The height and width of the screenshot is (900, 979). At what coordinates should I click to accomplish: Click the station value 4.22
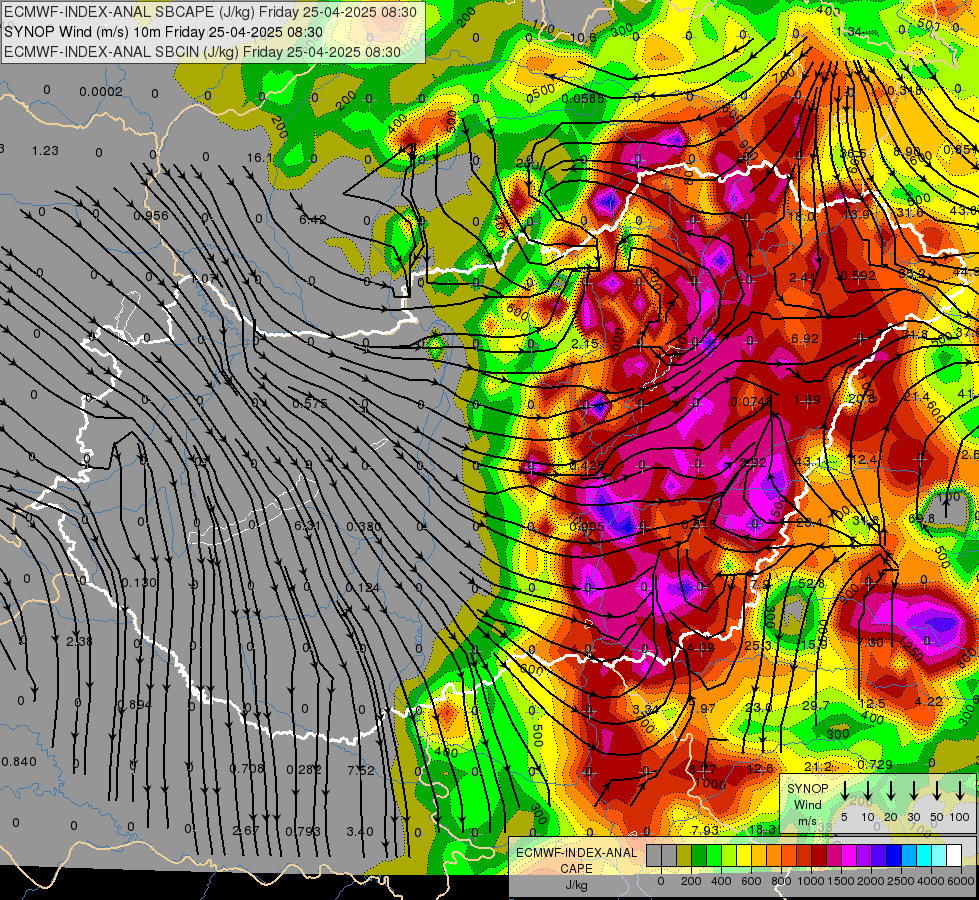click(928, 701)
